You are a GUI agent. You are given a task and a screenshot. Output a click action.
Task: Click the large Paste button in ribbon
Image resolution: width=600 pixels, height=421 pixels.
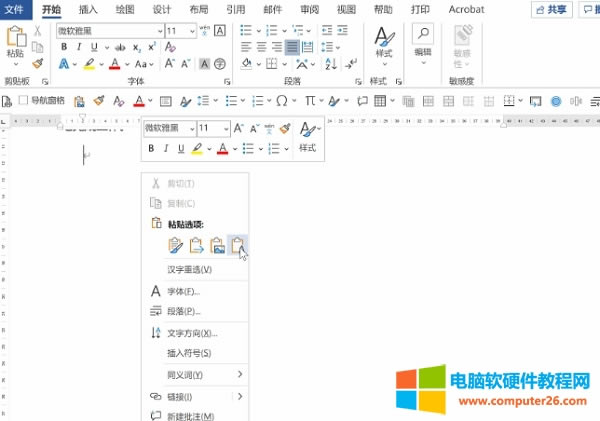[x=15, y=42]
